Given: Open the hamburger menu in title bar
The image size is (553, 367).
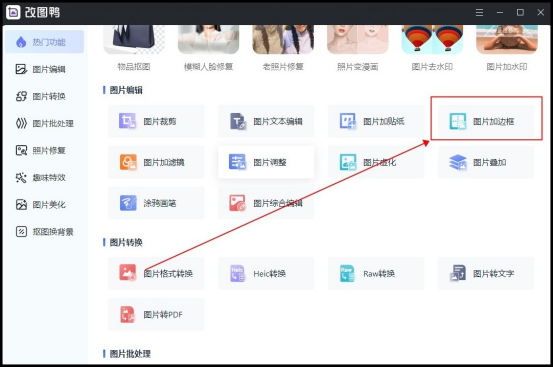Looking at the screenshot, I should pos(479,13).
